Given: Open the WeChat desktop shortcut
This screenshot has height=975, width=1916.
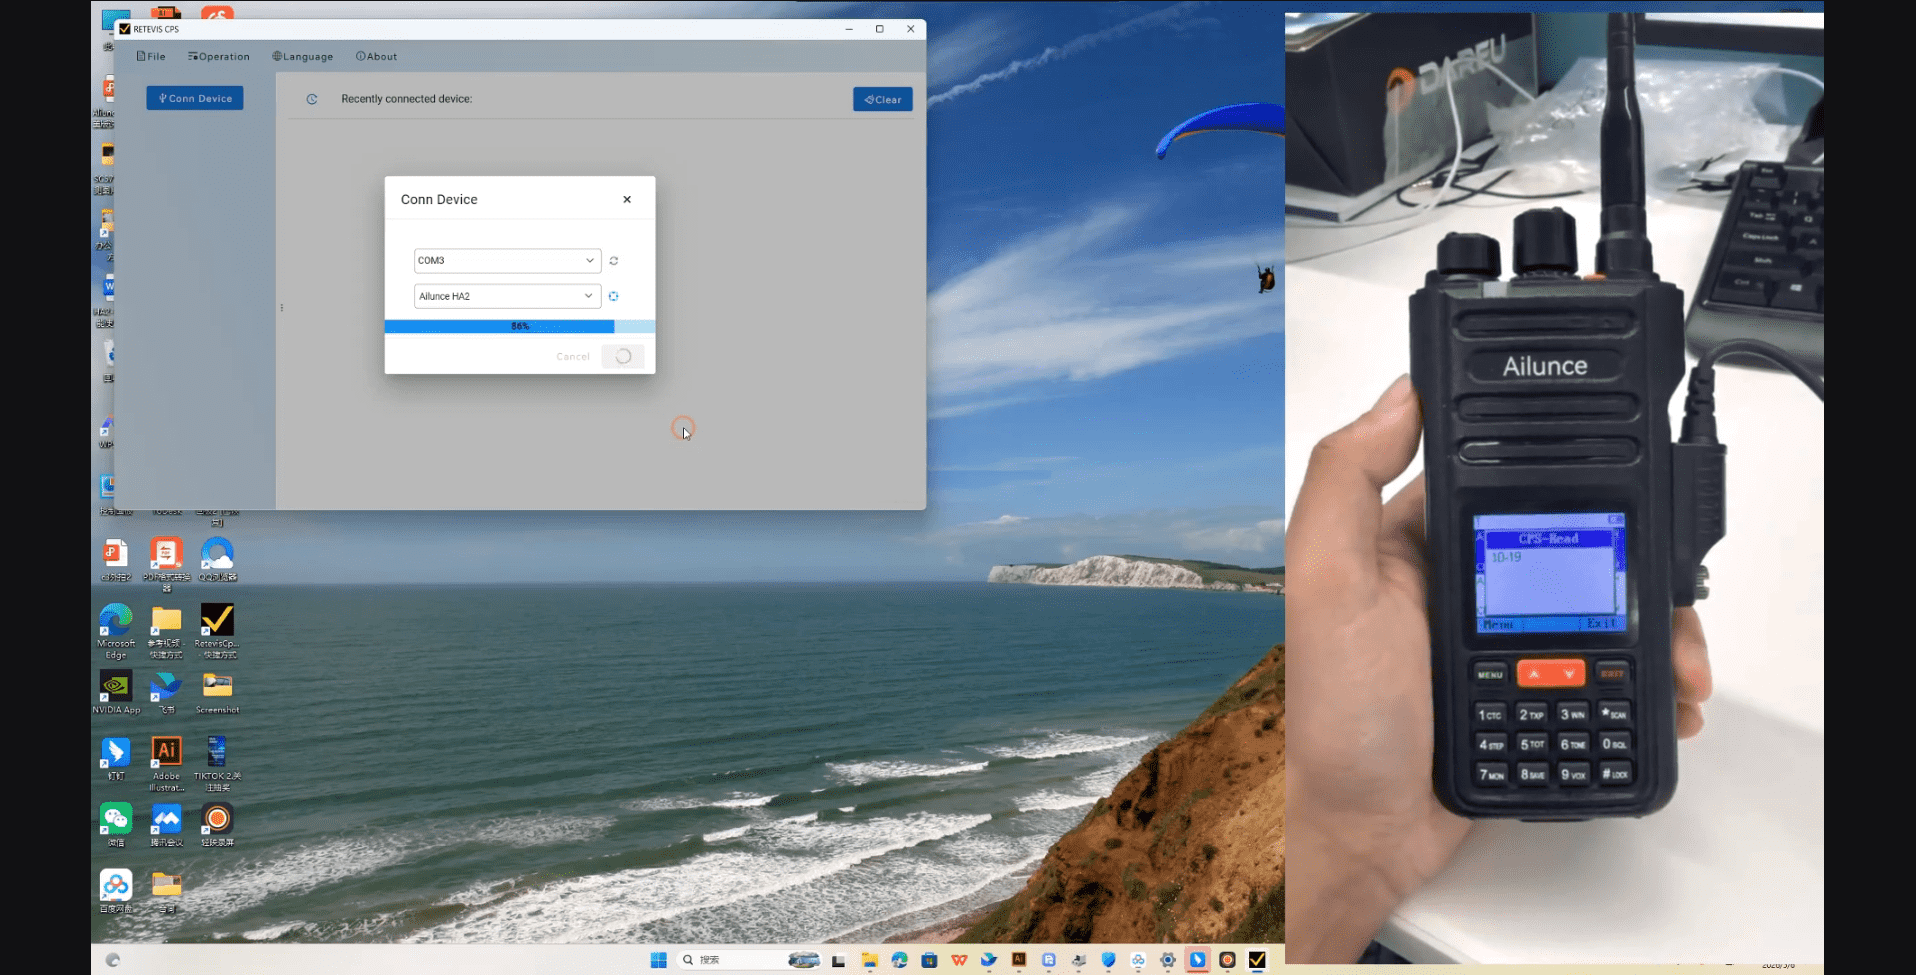Looking at the screenshot, I should click(116, 825).
